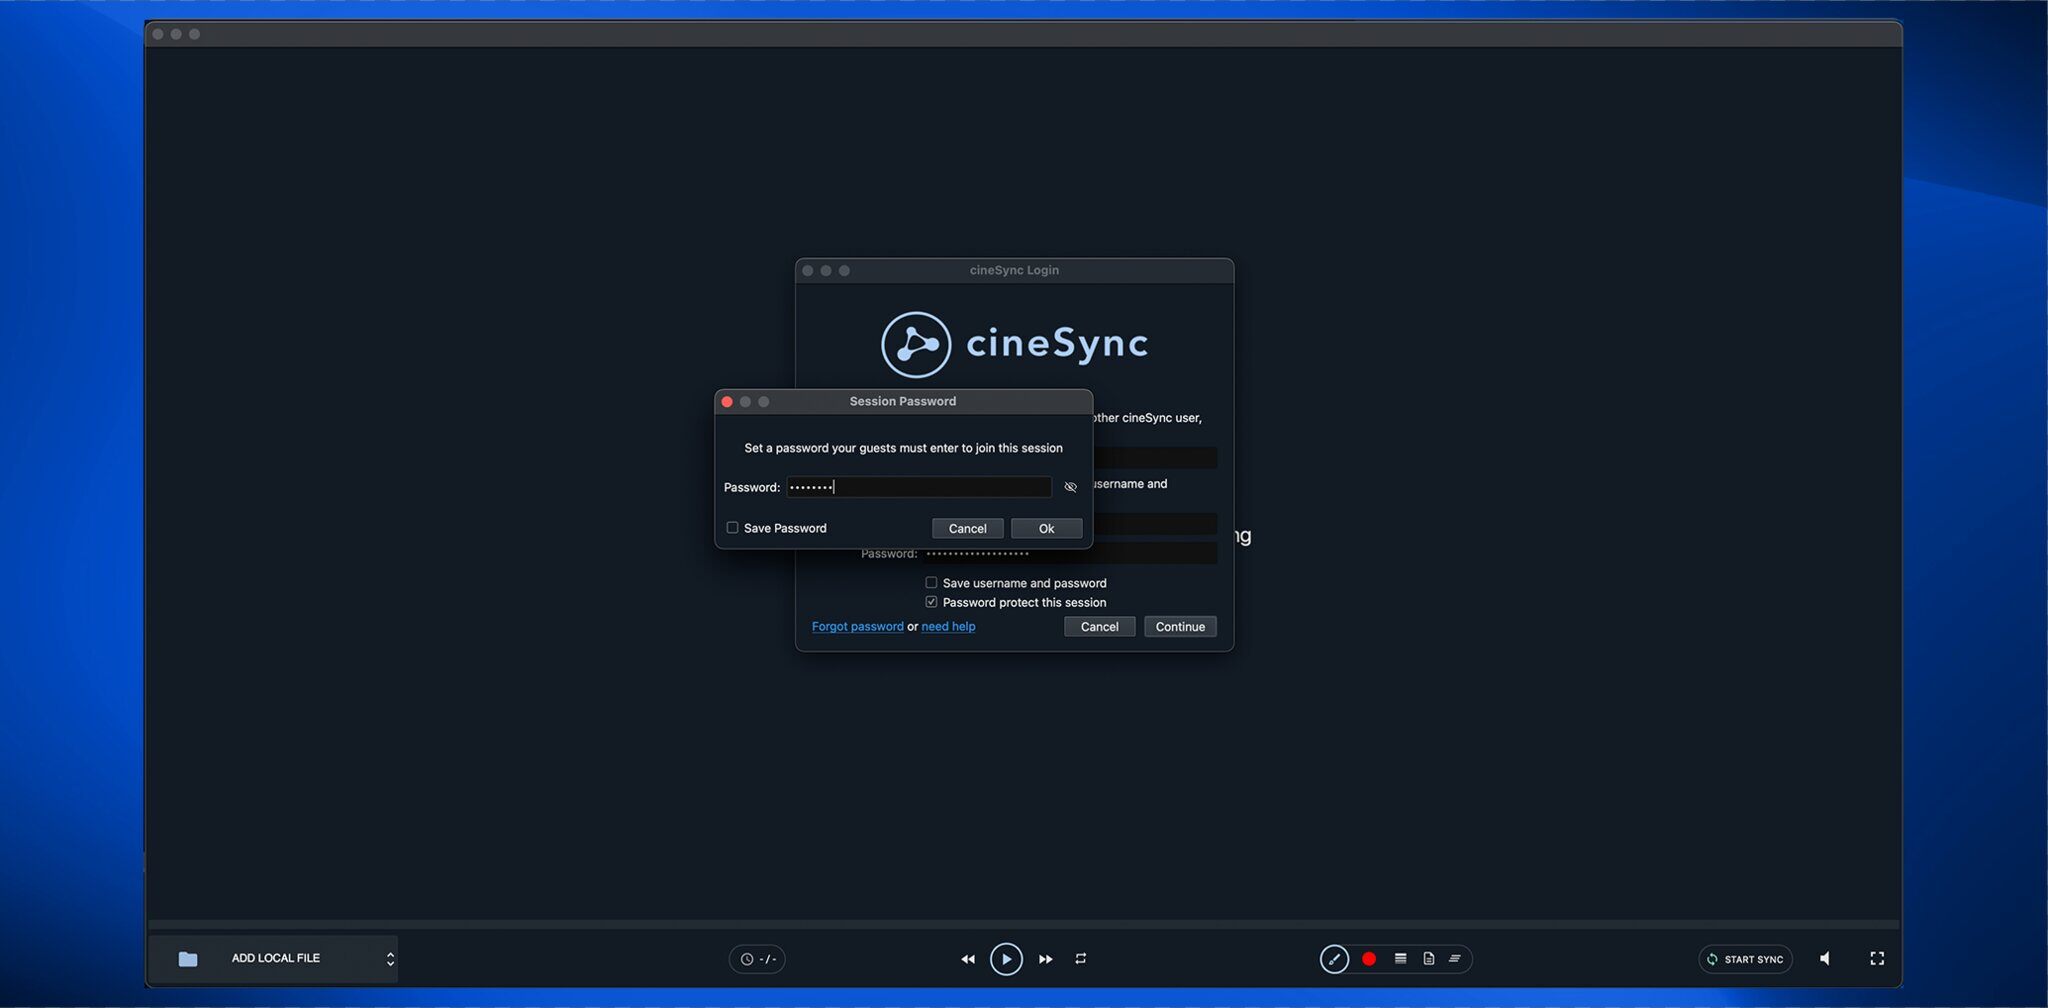Image resolution: width=2048 pixels, height=1008 pixels.
Task: Enter fullscreen mode
Action: (1877, 959)
